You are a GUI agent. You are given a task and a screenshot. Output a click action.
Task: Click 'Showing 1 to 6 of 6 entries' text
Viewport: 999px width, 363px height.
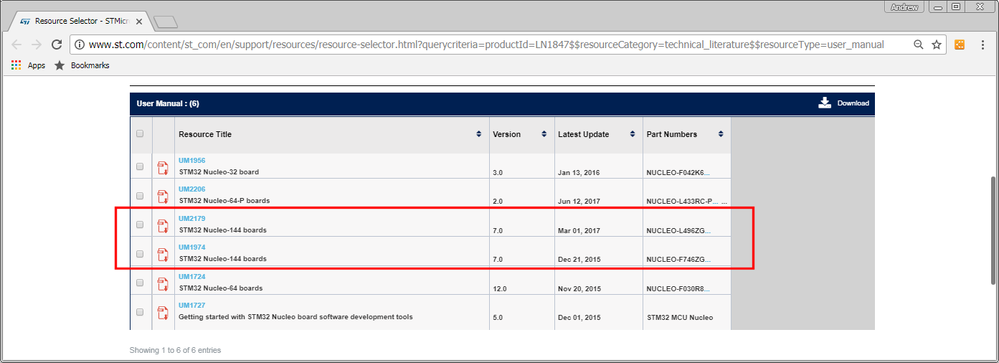(x=175, y=350)
